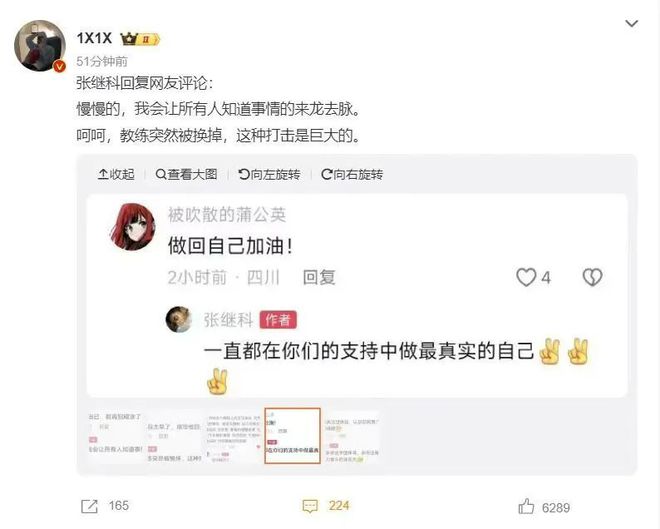
Task: Open comments via speech bubble icon 224
Action: pyautogui.click(x=310, y=506)
